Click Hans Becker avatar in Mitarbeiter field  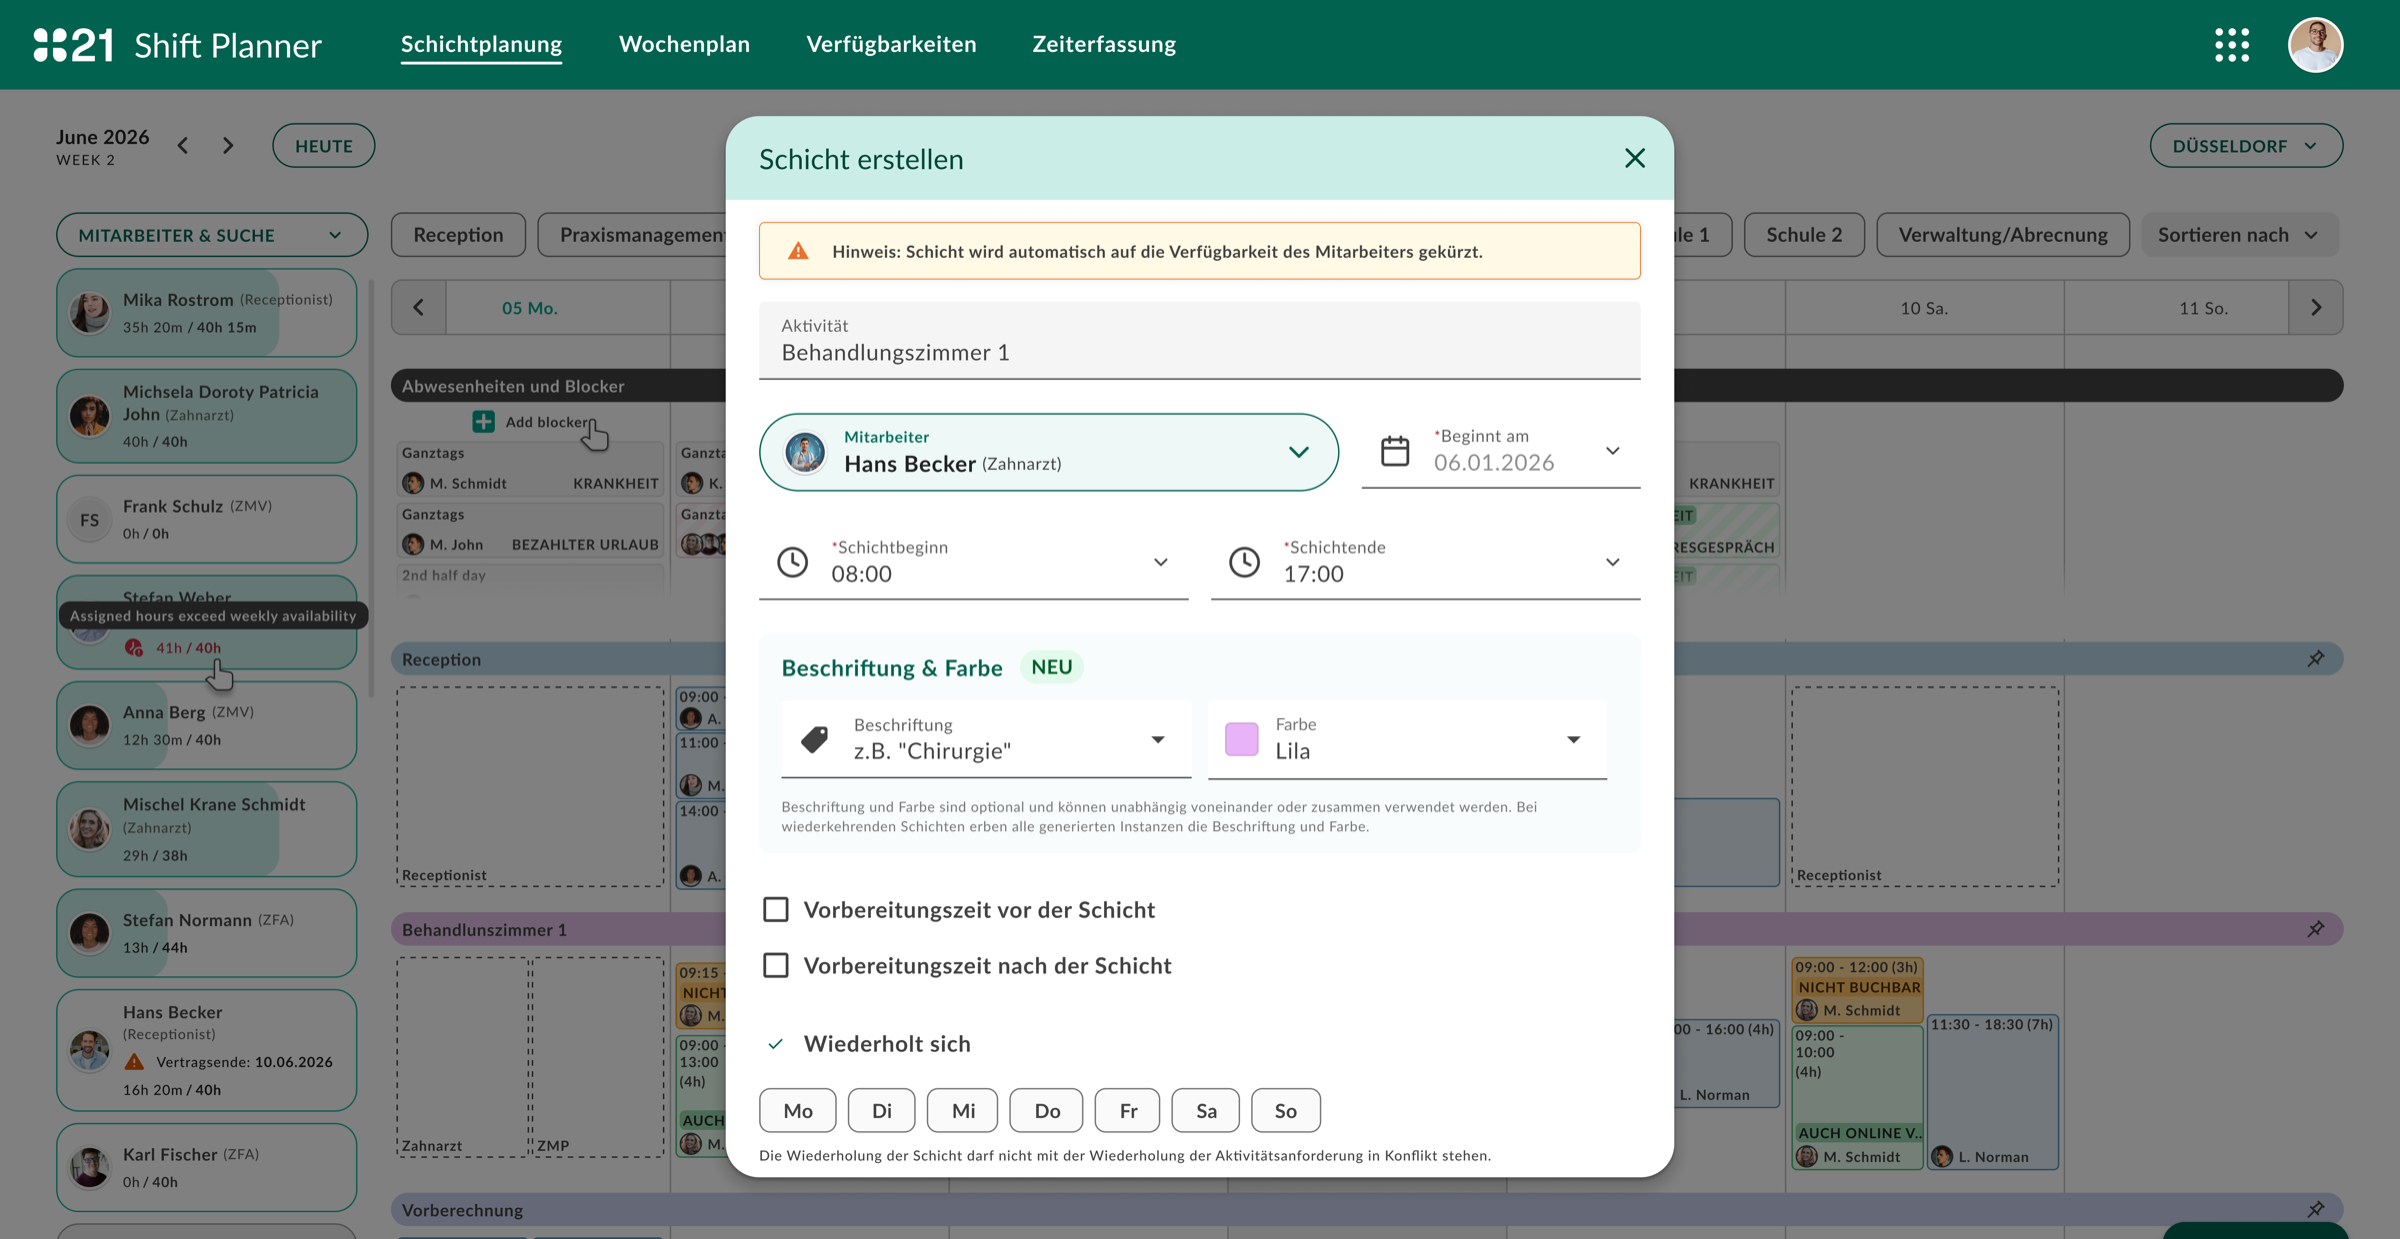point(805,453)
